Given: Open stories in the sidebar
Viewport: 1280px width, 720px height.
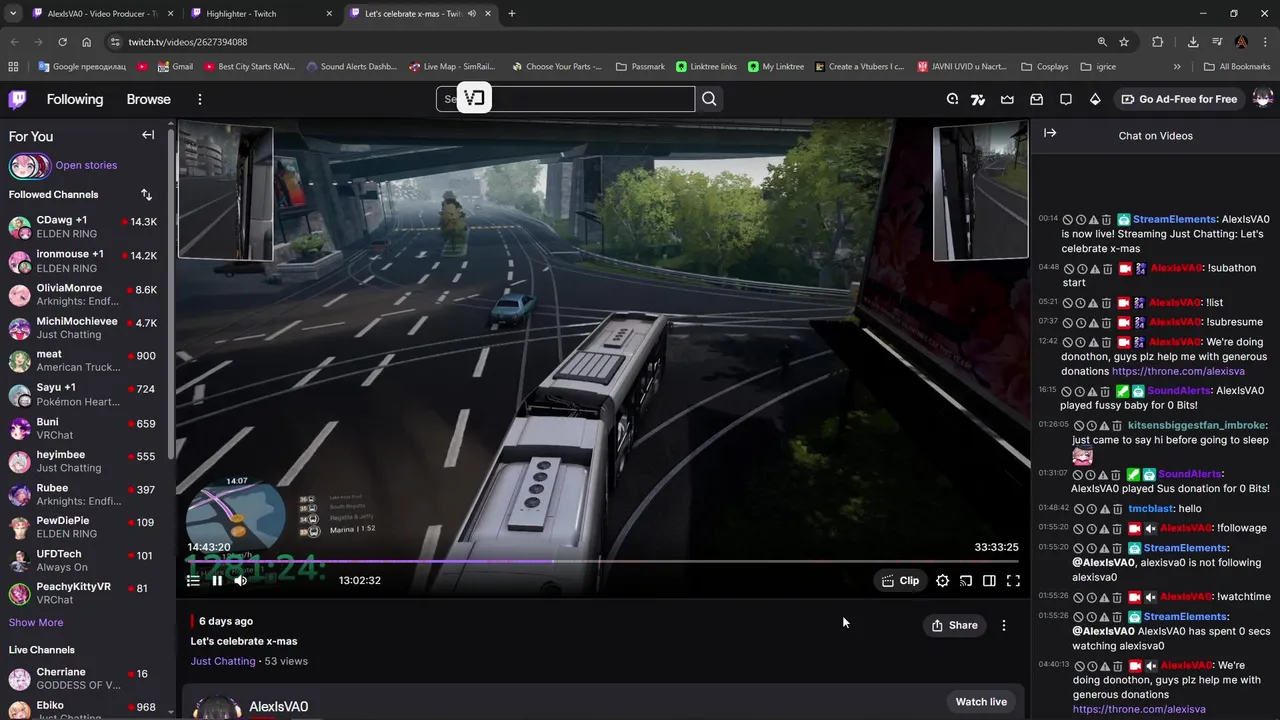Looking at the screenshot, I should (x=86, y=165).
